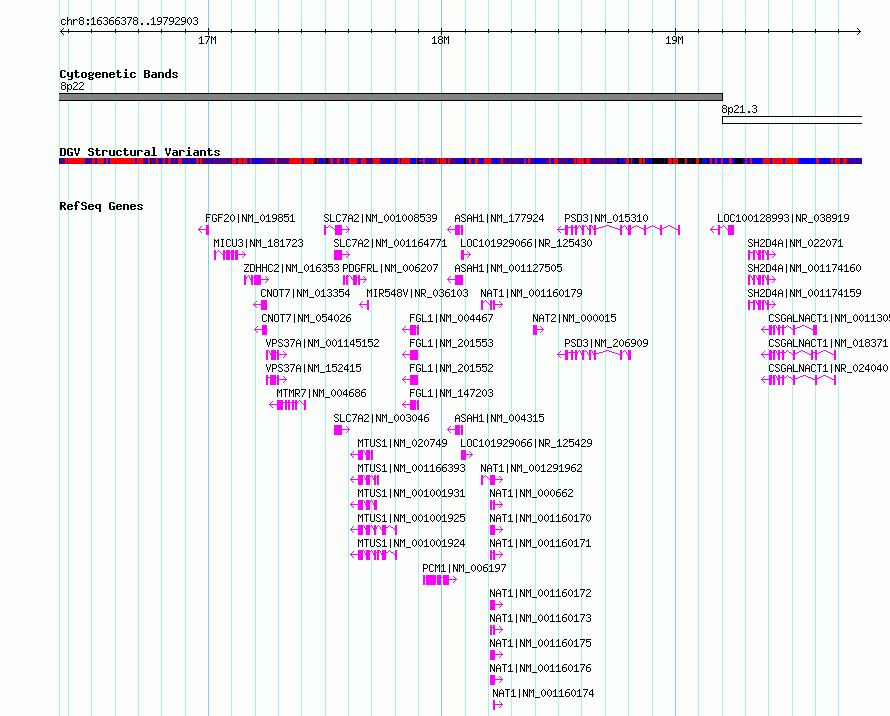Click FGL1|NM_201552 label
This screenshot has width=890, height=716.
click(451, 368)
